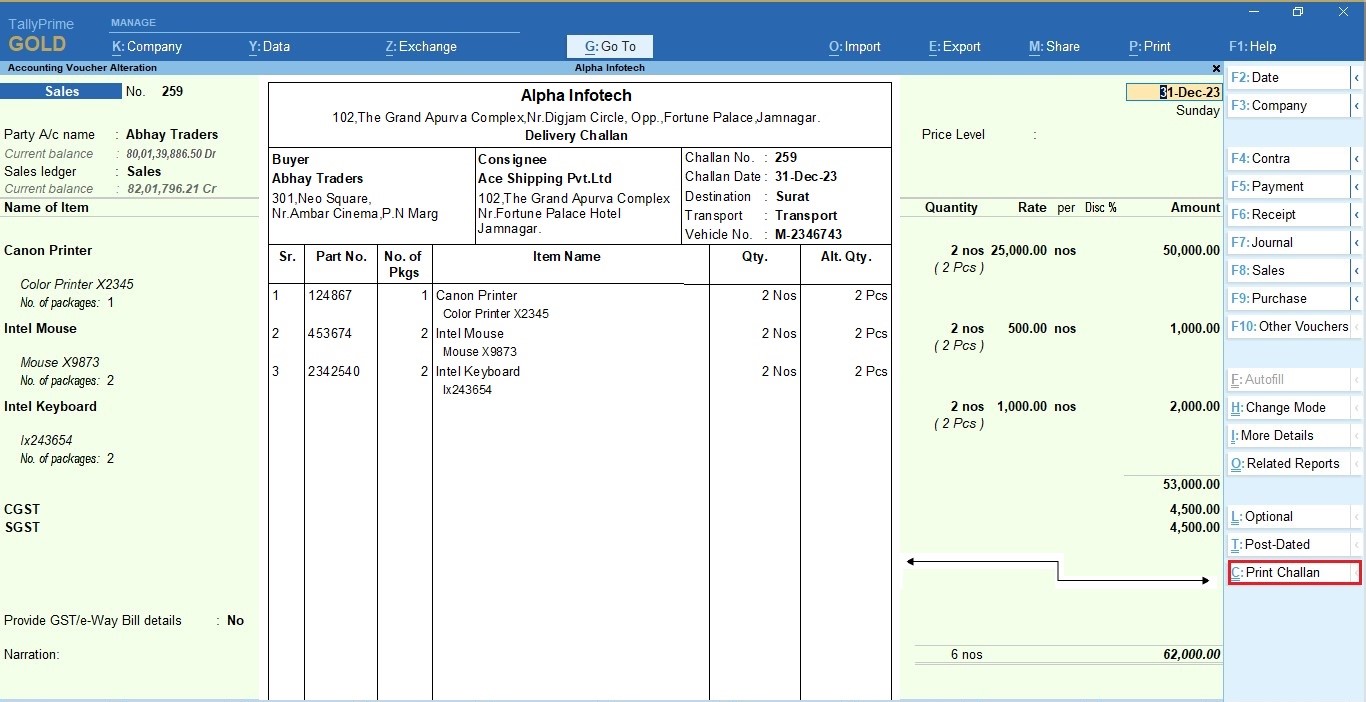The width and height of the screenshot is (1366, 702).
Task: Open the M: Share menu
Action: 1053,46
